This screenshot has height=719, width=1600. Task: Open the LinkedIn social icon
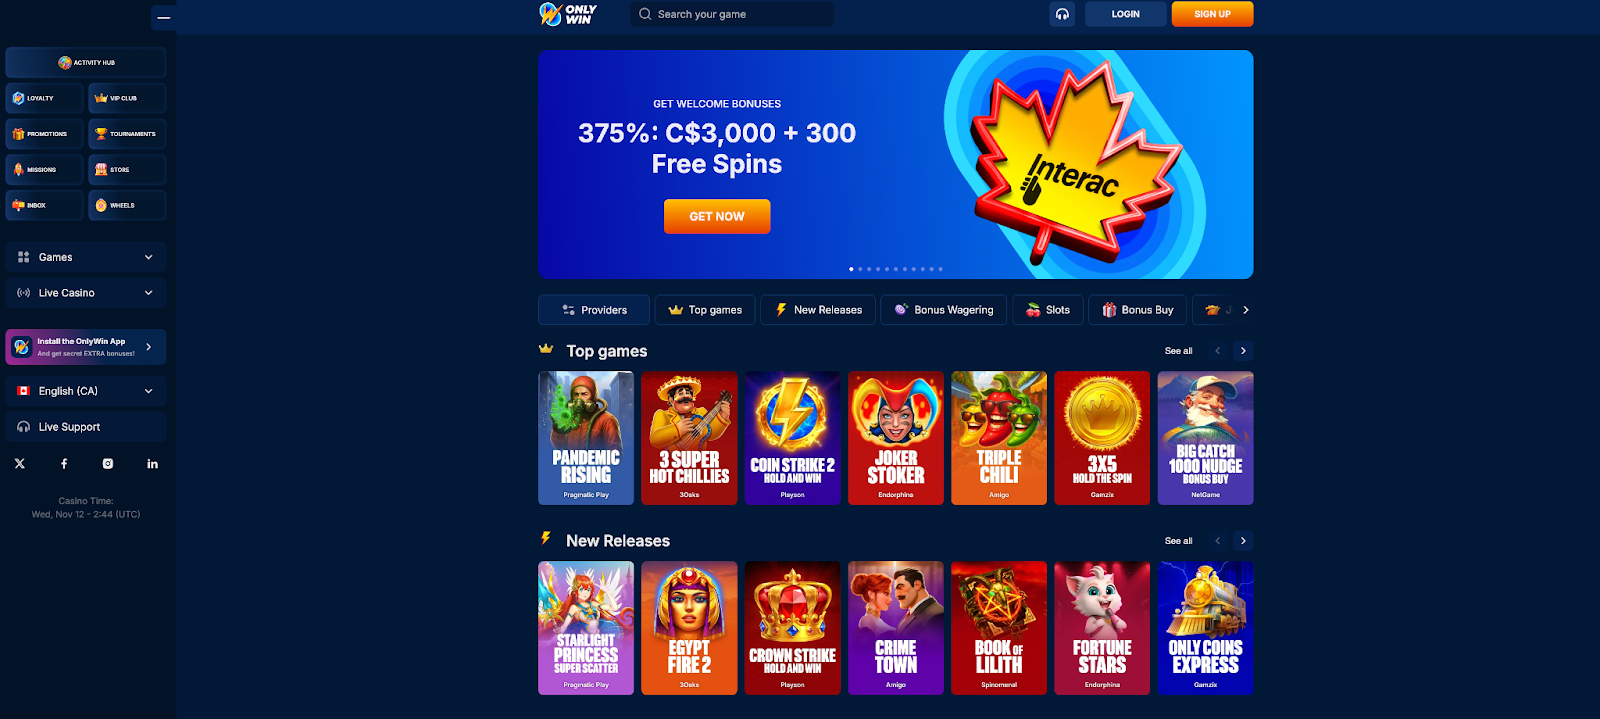pos(152,464)
